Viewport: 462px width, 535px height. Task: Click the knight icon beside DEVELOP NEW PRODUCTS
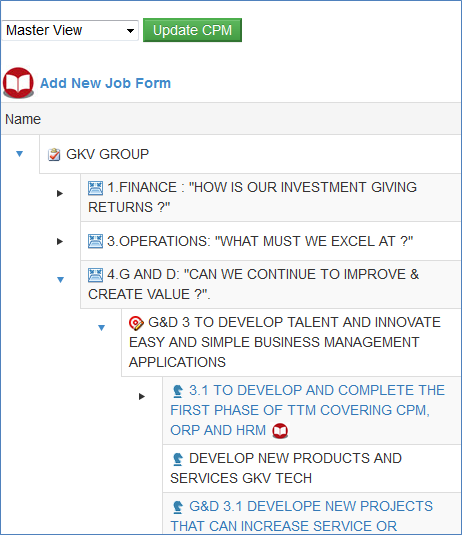(177, 459)
